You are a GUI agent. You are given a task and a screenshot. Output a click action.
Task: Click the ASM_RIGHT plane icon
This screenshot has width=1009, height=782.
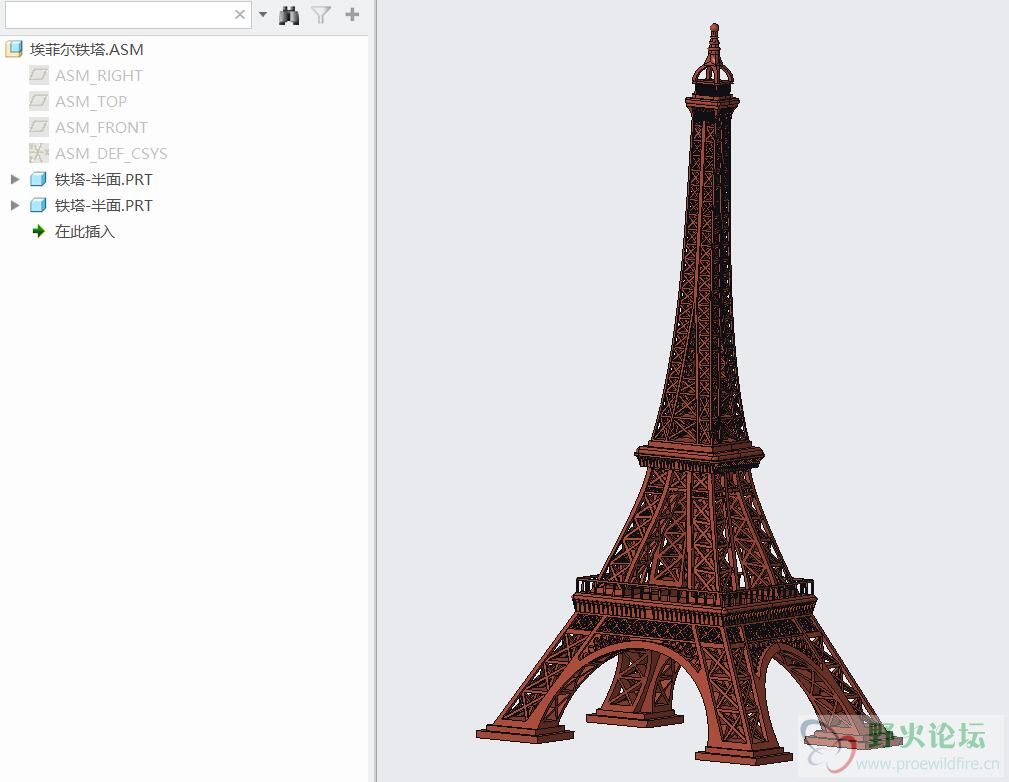(x=39, y=75)
